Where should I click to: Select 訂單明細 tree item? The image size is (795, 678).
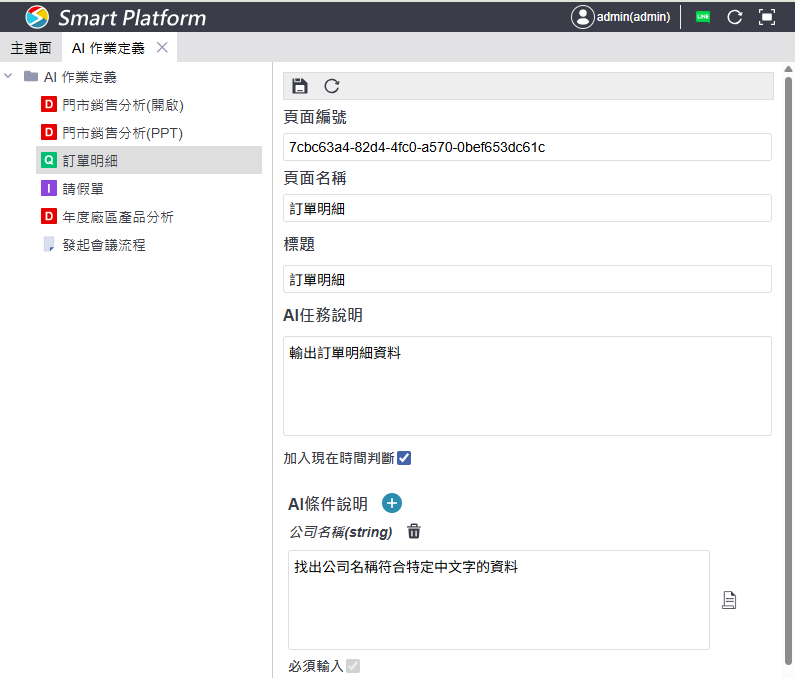(149, 160)
